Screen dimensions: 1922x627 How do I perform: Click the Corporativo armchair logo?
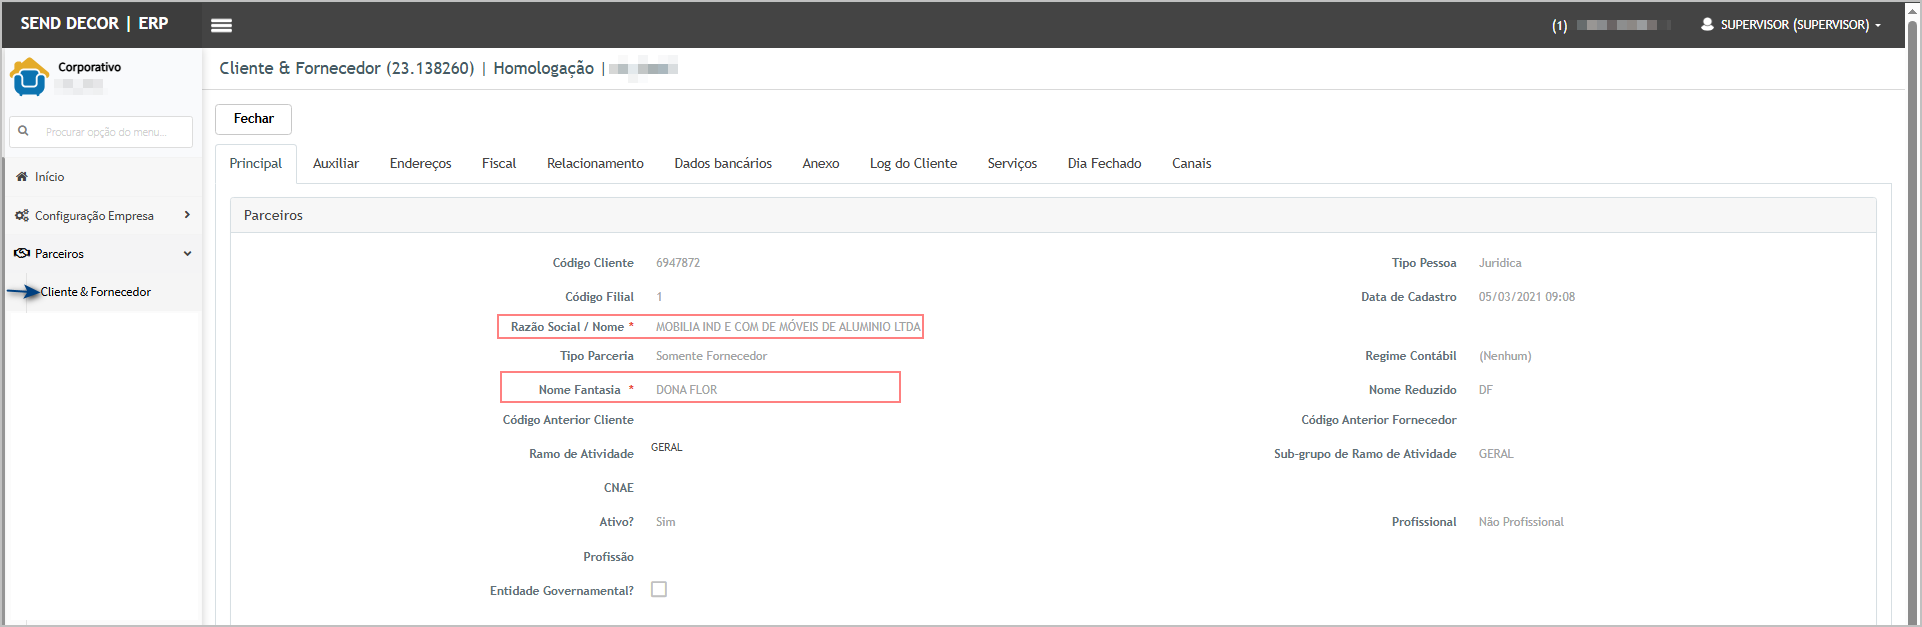29,77
